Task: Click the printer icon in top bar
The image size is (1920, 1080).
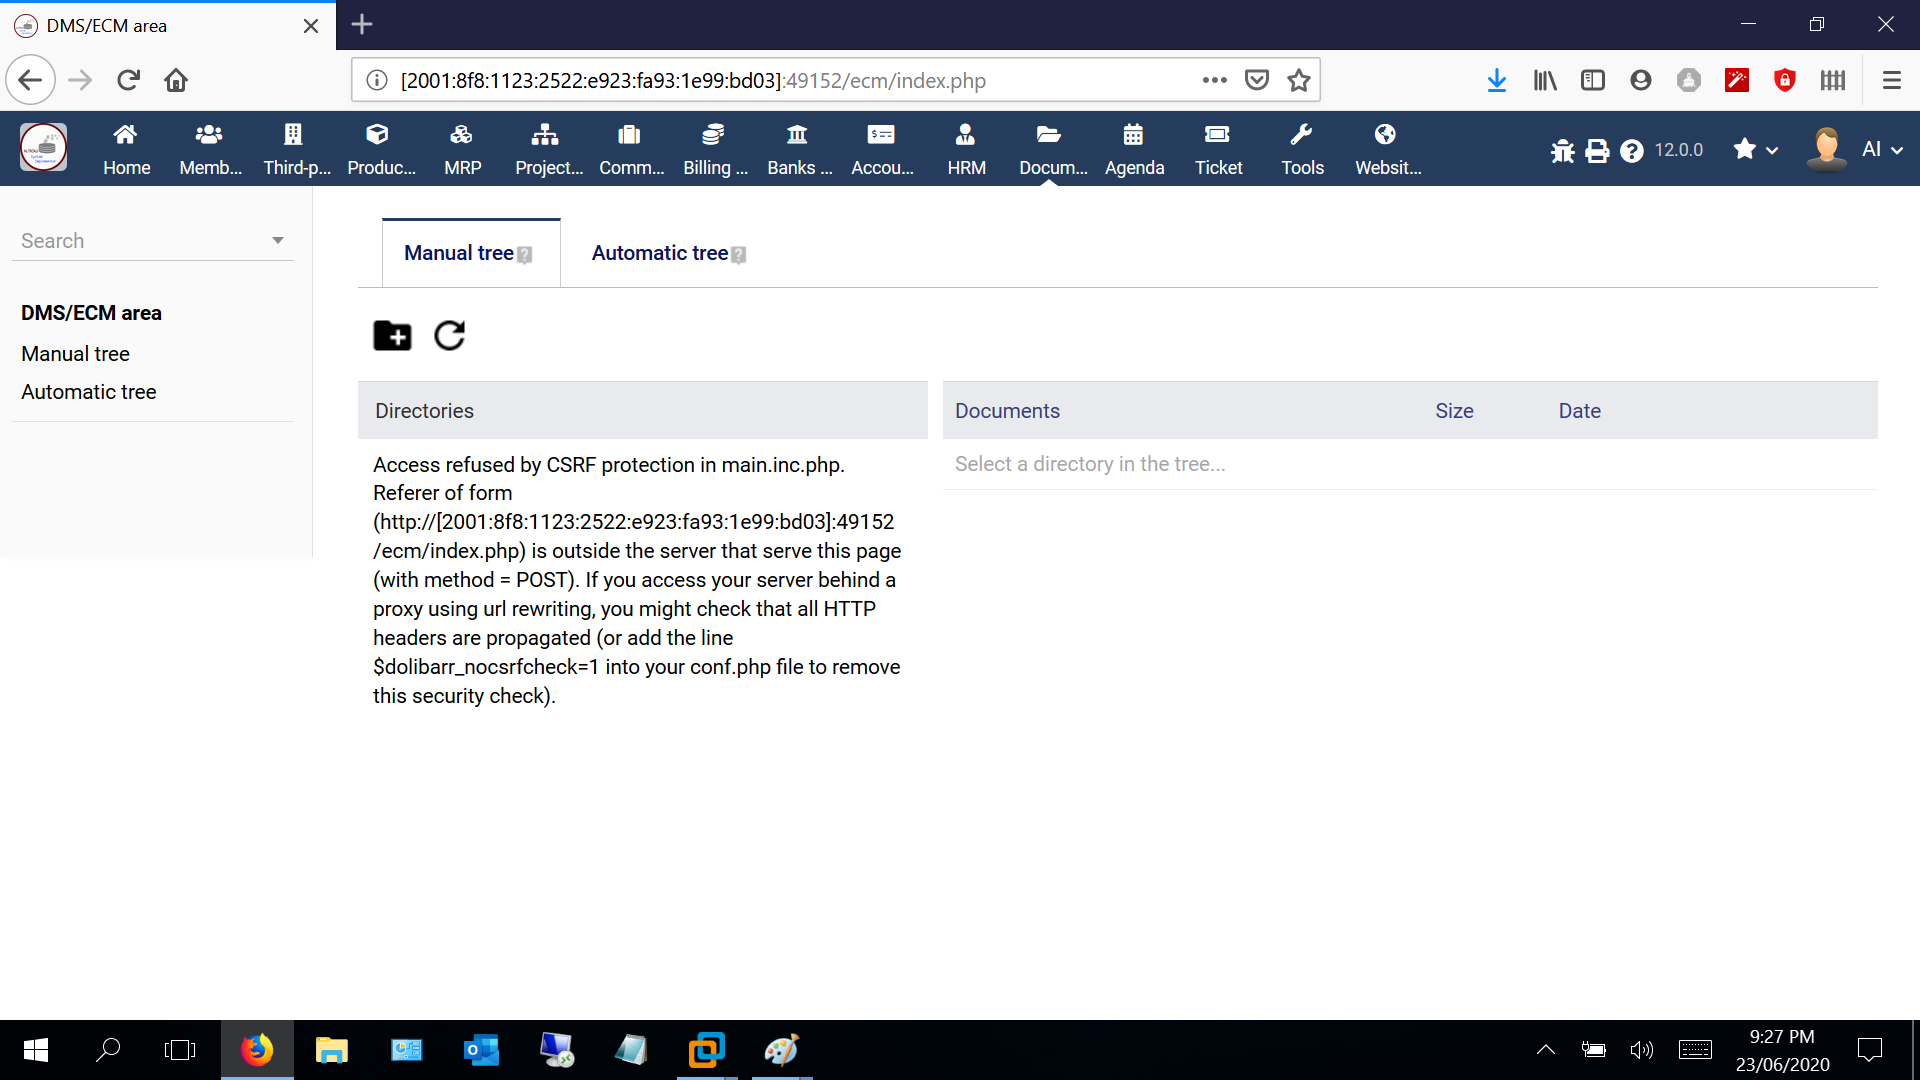Action: point(1597,151)
